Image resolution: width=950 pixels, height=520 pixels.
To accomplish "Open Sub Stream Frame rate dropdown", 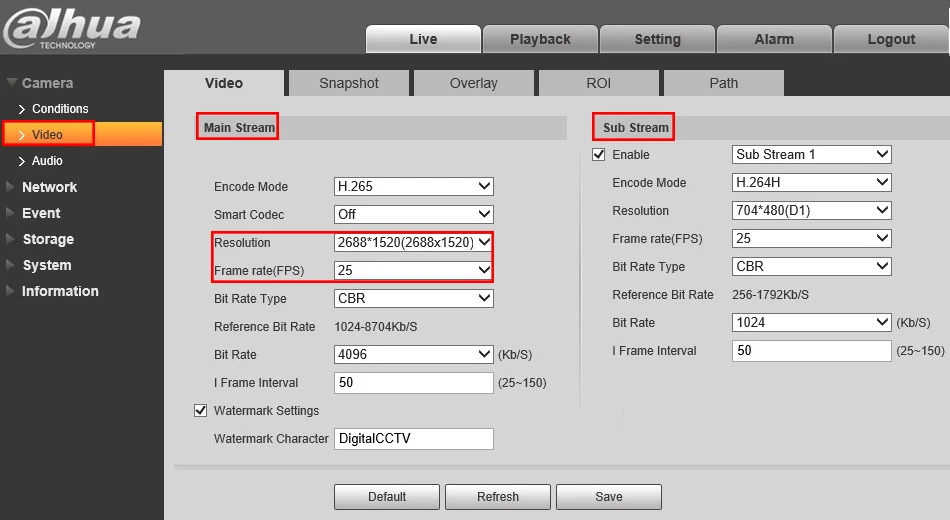I will (812, 238).
